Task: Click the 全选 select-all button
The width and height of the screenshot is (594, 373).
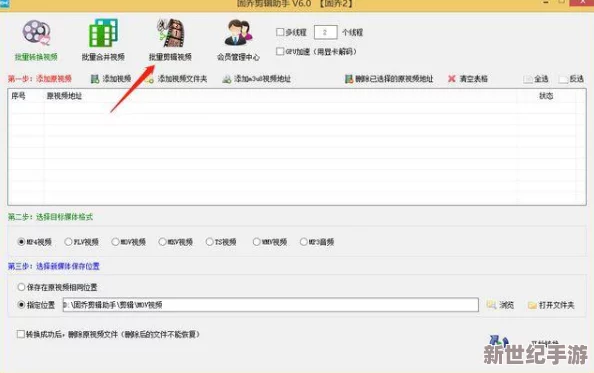Action: (x=536, y=79)
